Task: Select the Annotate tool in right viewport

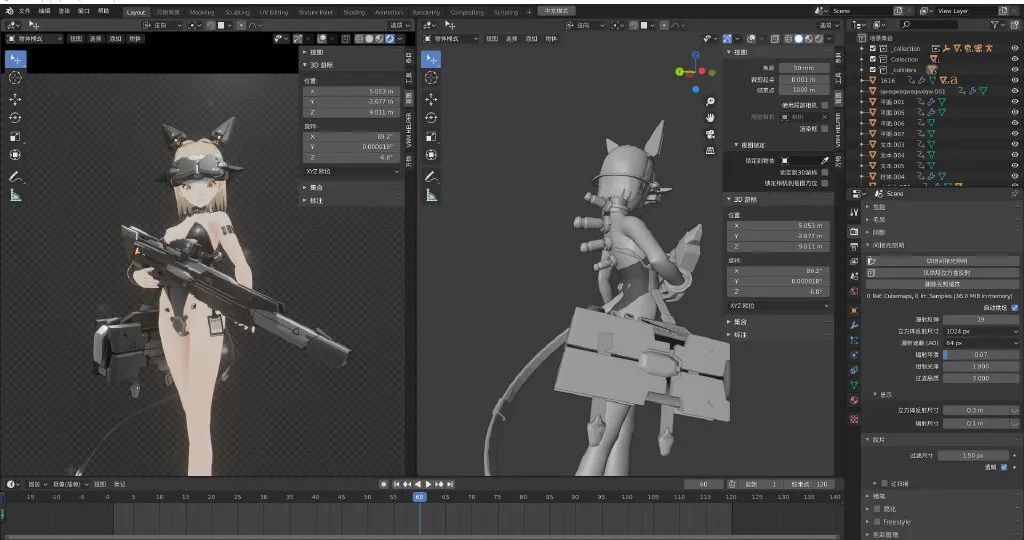Action: point(431,177)
